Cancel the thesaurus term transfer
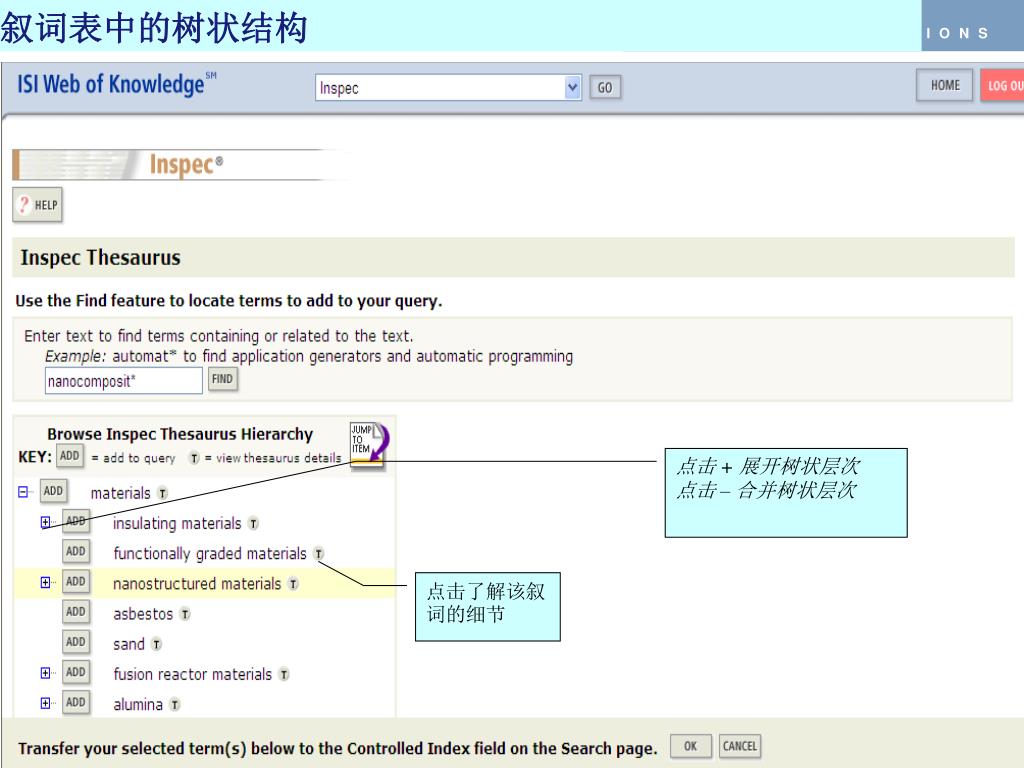The height and width of the screenshot is (768, 1024). coord(740,746)
